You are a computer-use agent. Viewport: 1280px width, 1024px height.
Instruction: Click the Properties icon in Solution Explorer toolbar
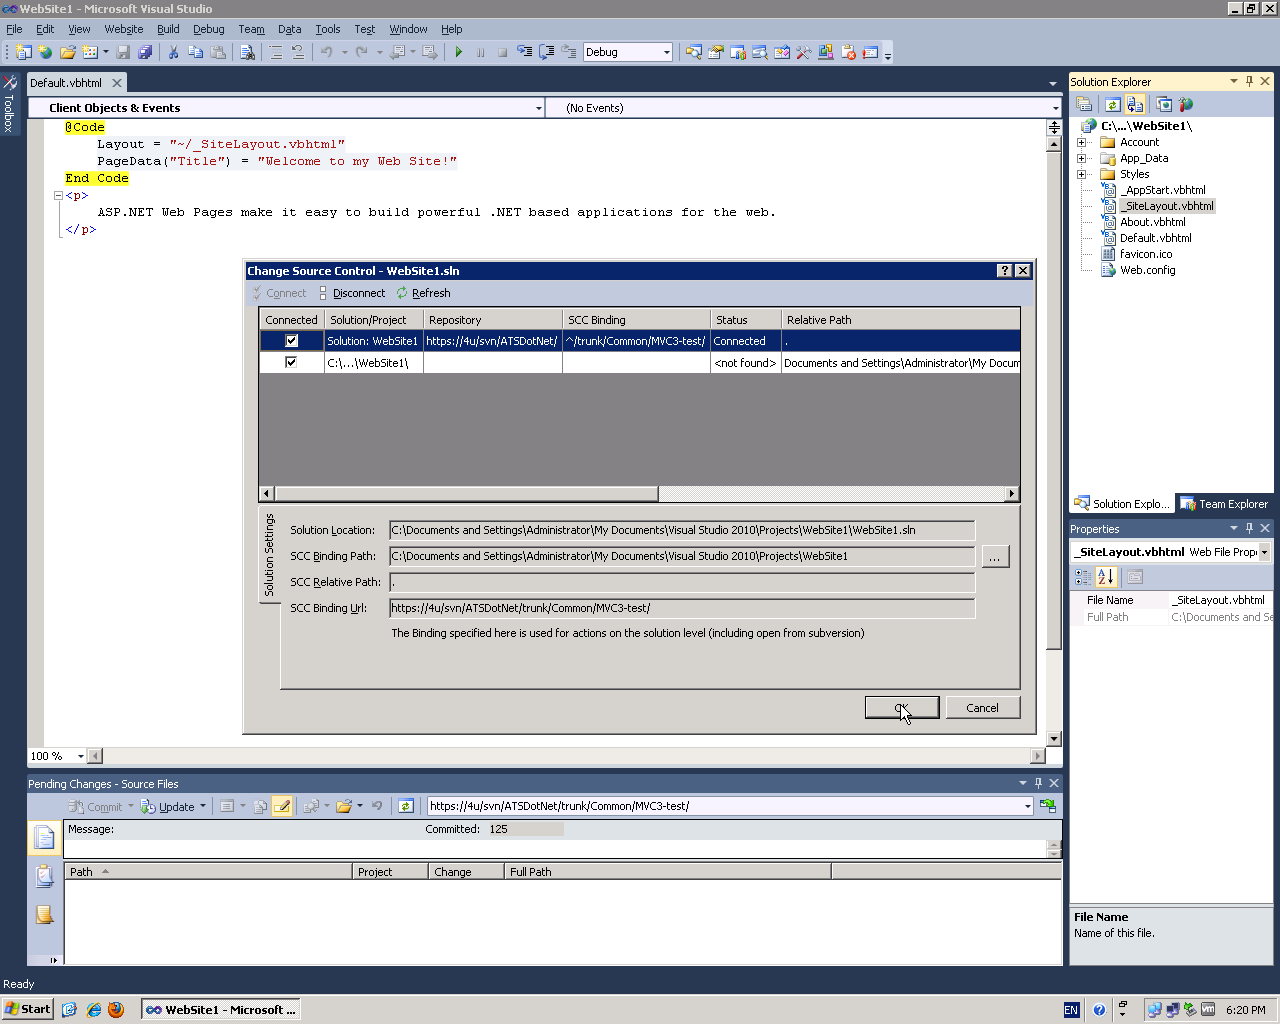pyautogui.click(x=1084, y=104)
